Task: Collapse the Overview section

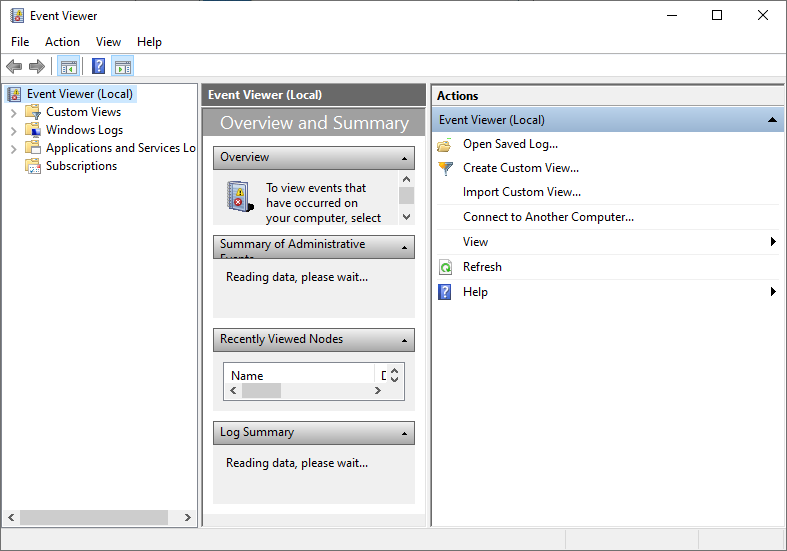Action: click(405, 159)
